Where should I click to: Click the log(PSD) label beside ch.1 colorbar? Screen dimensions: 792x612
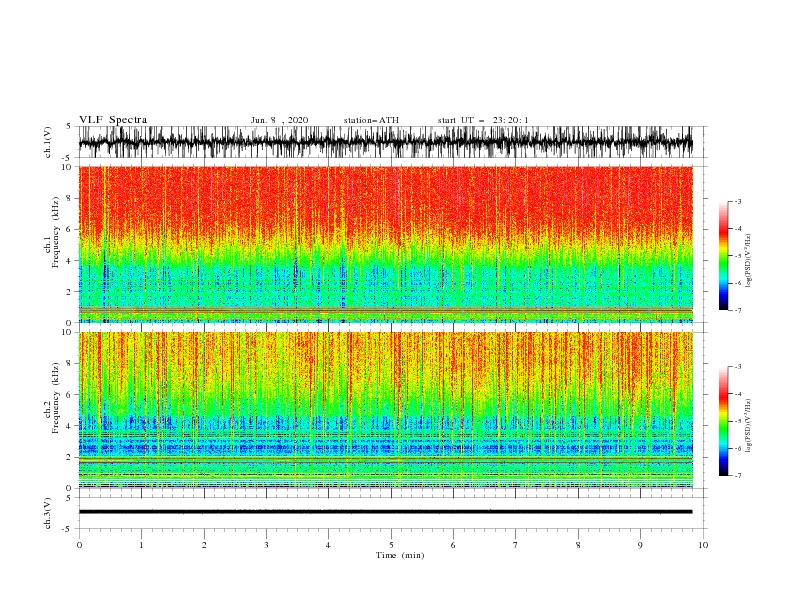click(748, 261)
